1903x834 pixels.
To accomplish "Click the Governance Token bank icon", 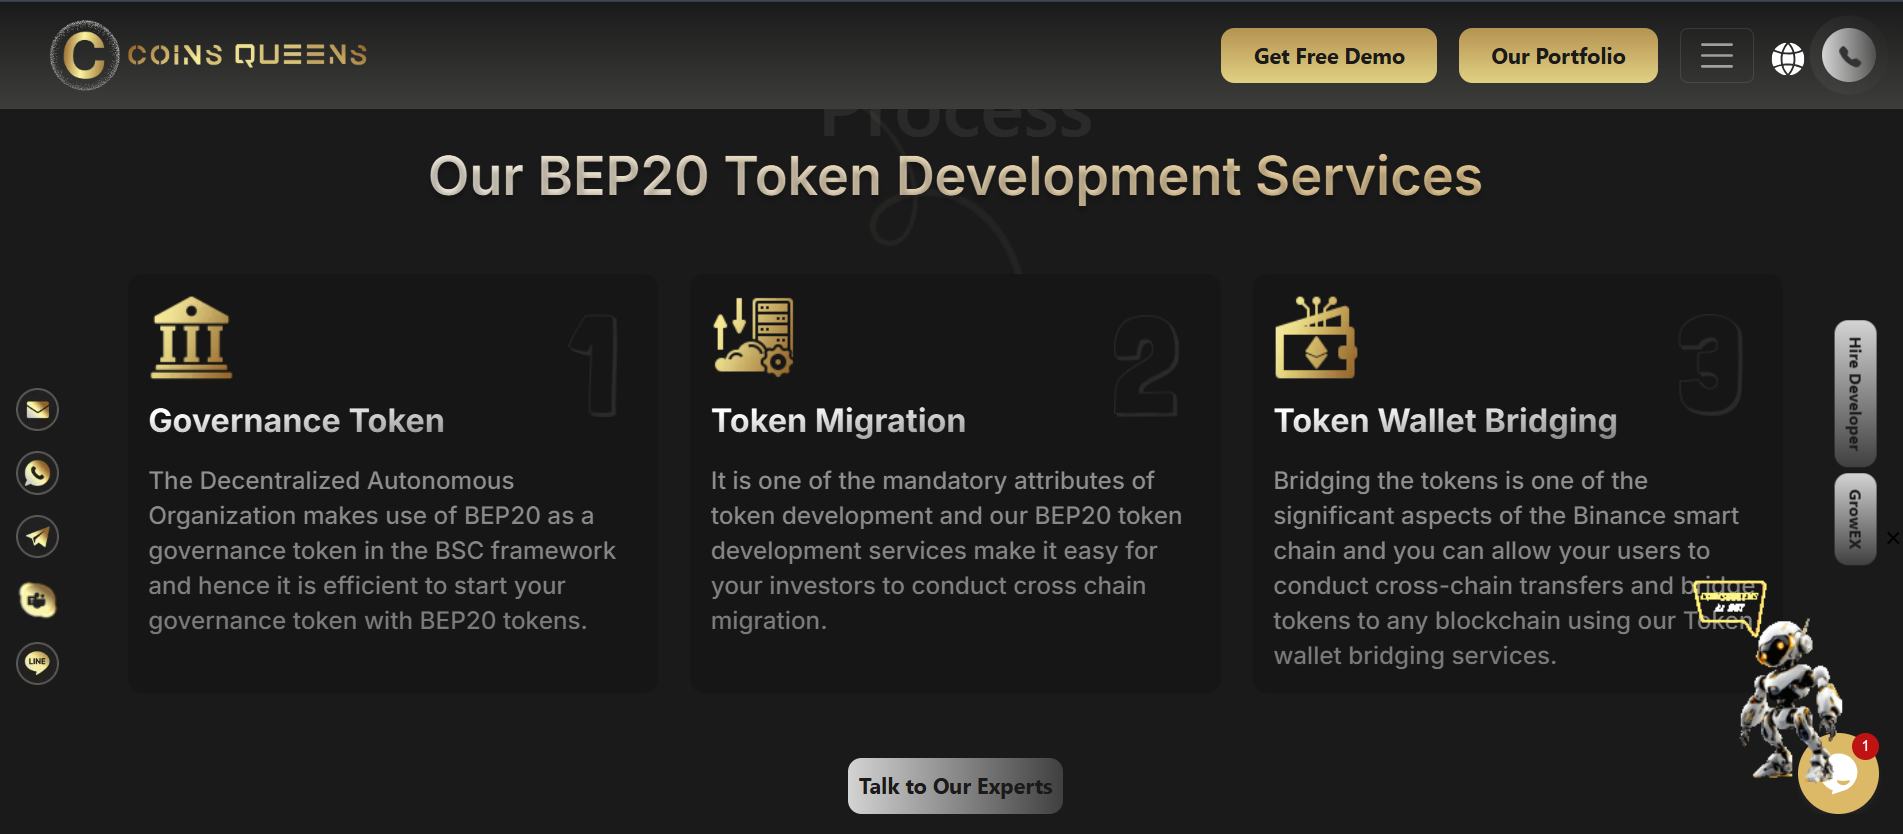I will pos(192,338).
